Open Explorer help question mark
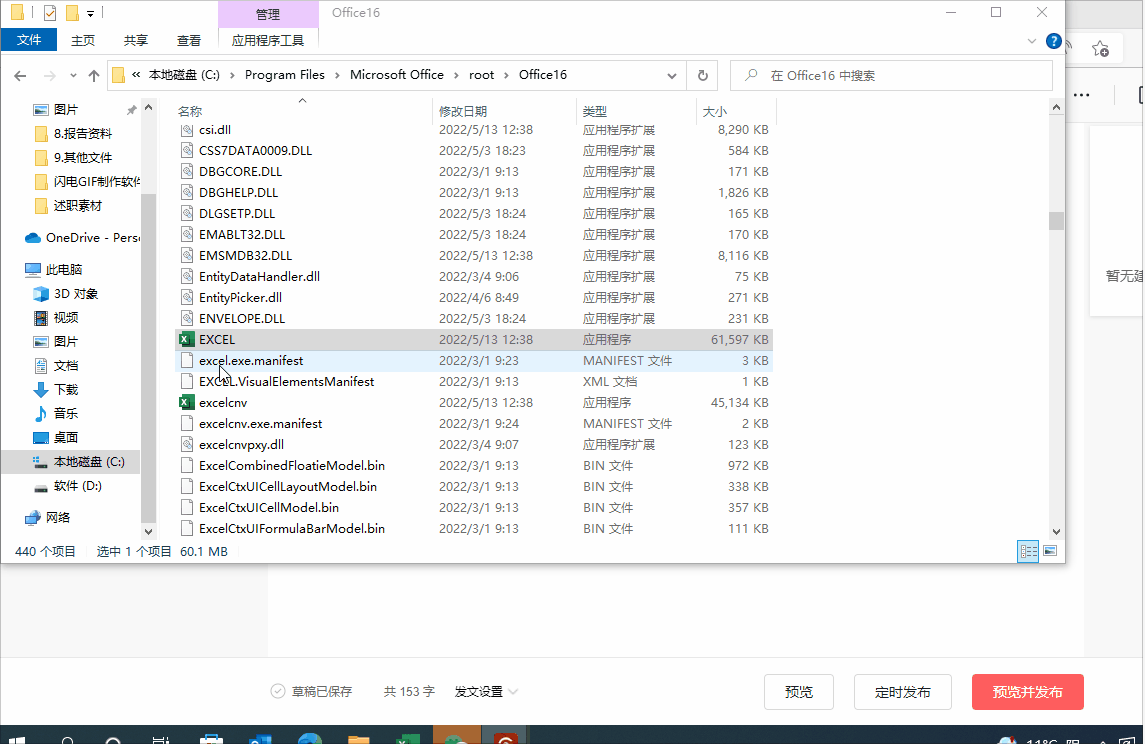Image resolution: width=1145 pixels, height=744 pixels. pos(1053,41)
